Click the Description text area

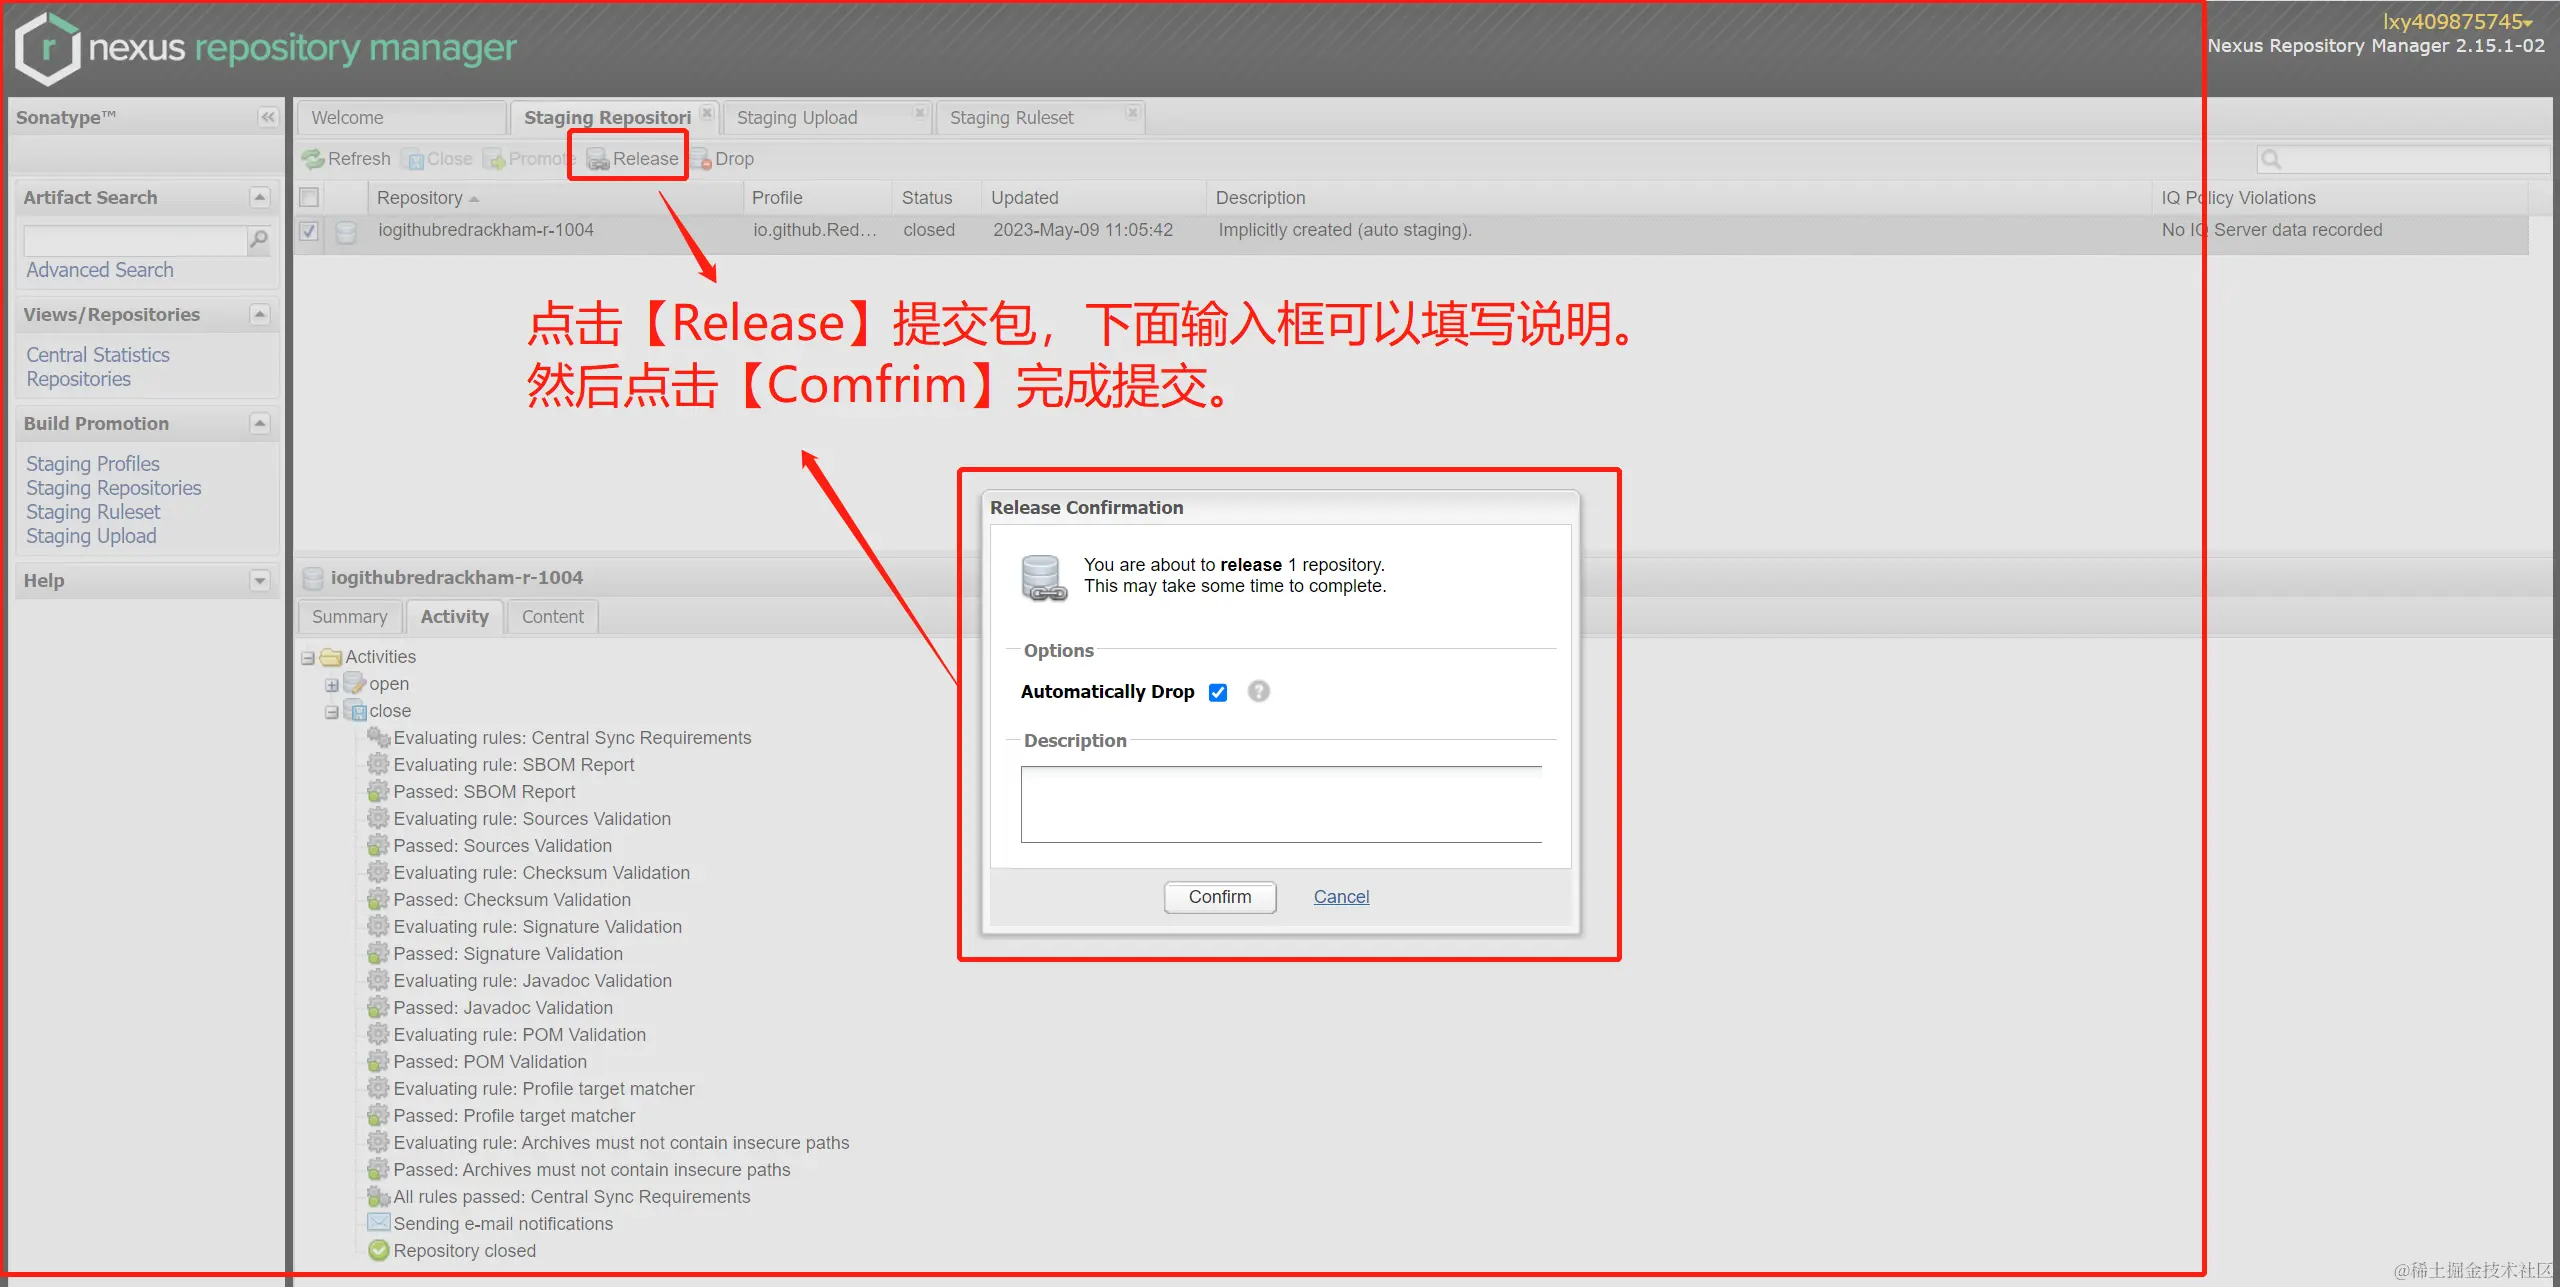click(x=1280, y=805)
